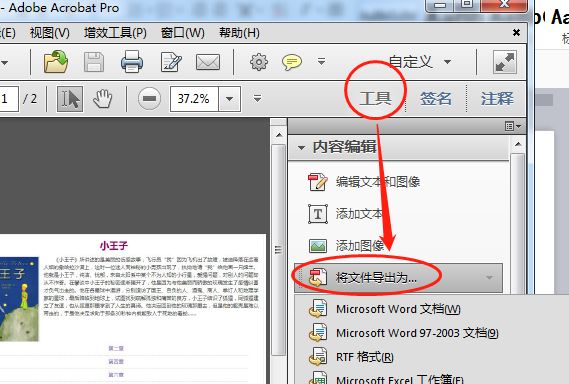Add a sticky note comment icon
Screen dimensions: 569x384
(292, 62)
